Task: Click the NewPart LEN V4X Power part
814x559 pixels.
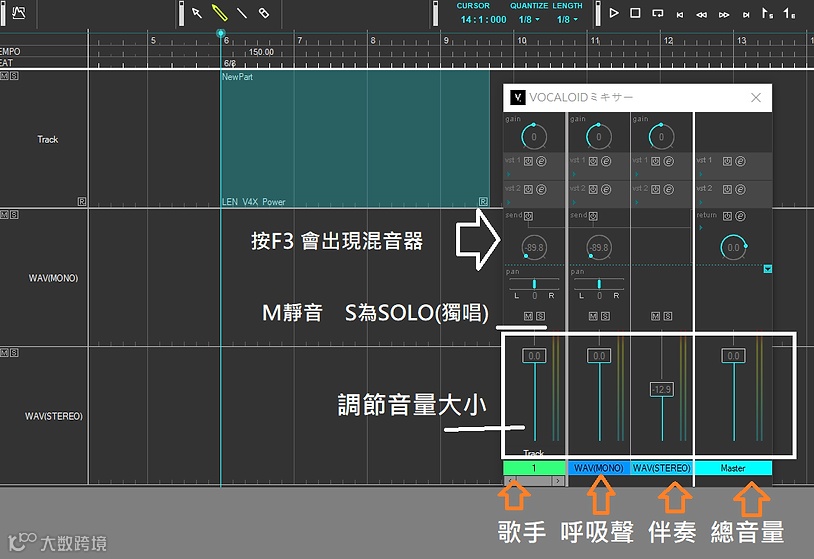Action: (x=355, y=139)
